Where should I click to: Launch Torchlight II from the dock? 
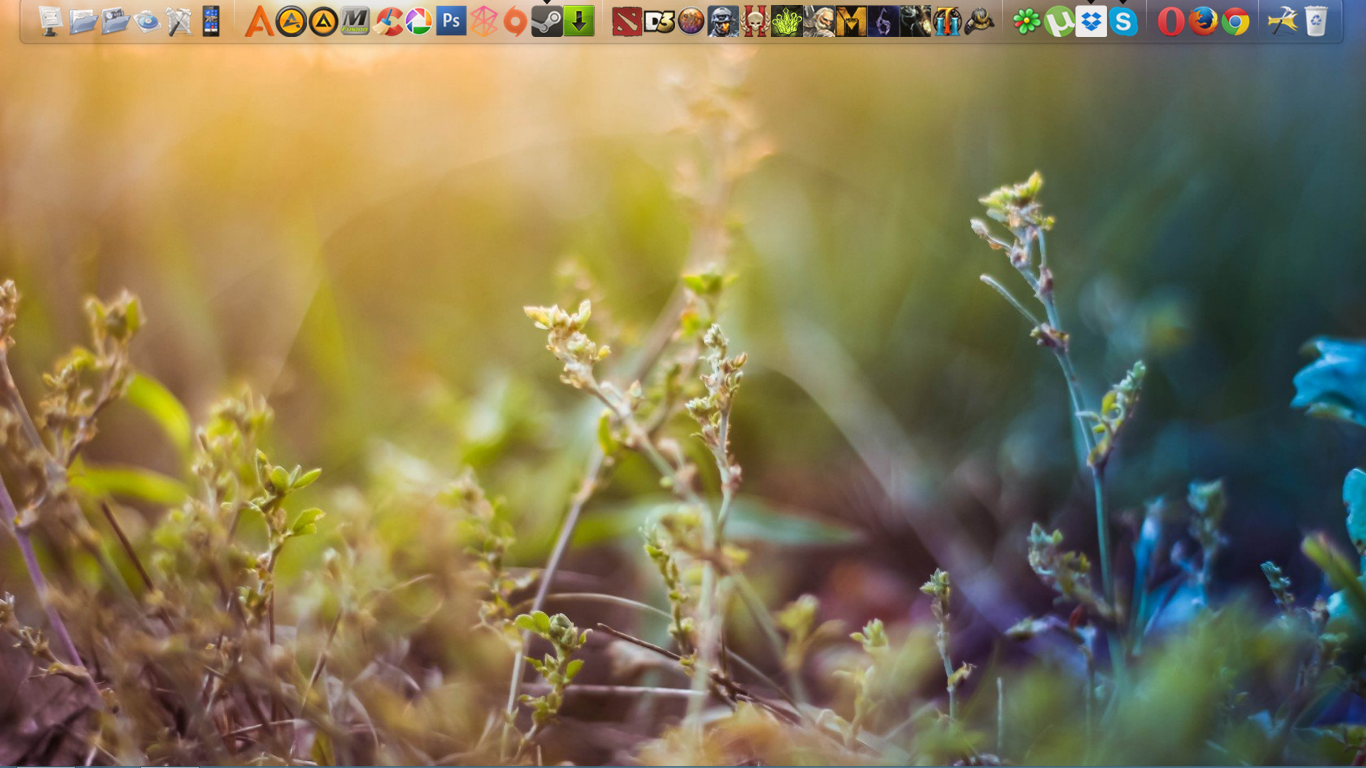click(x=947, y=21)
